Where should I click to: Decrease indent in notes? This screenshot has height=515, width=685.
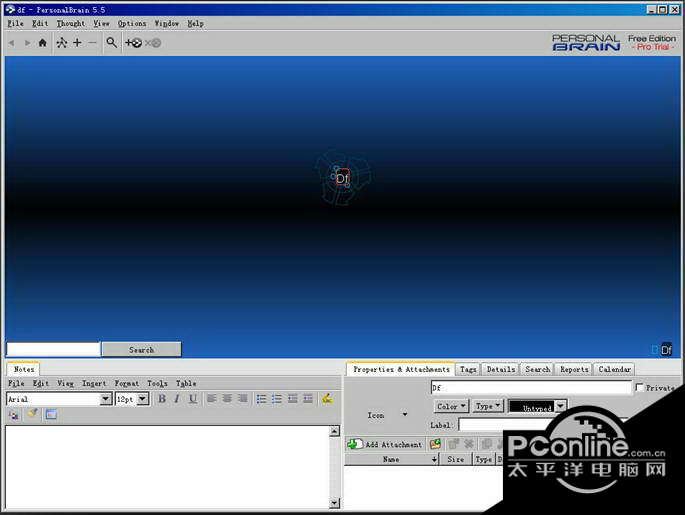[293, 399]
